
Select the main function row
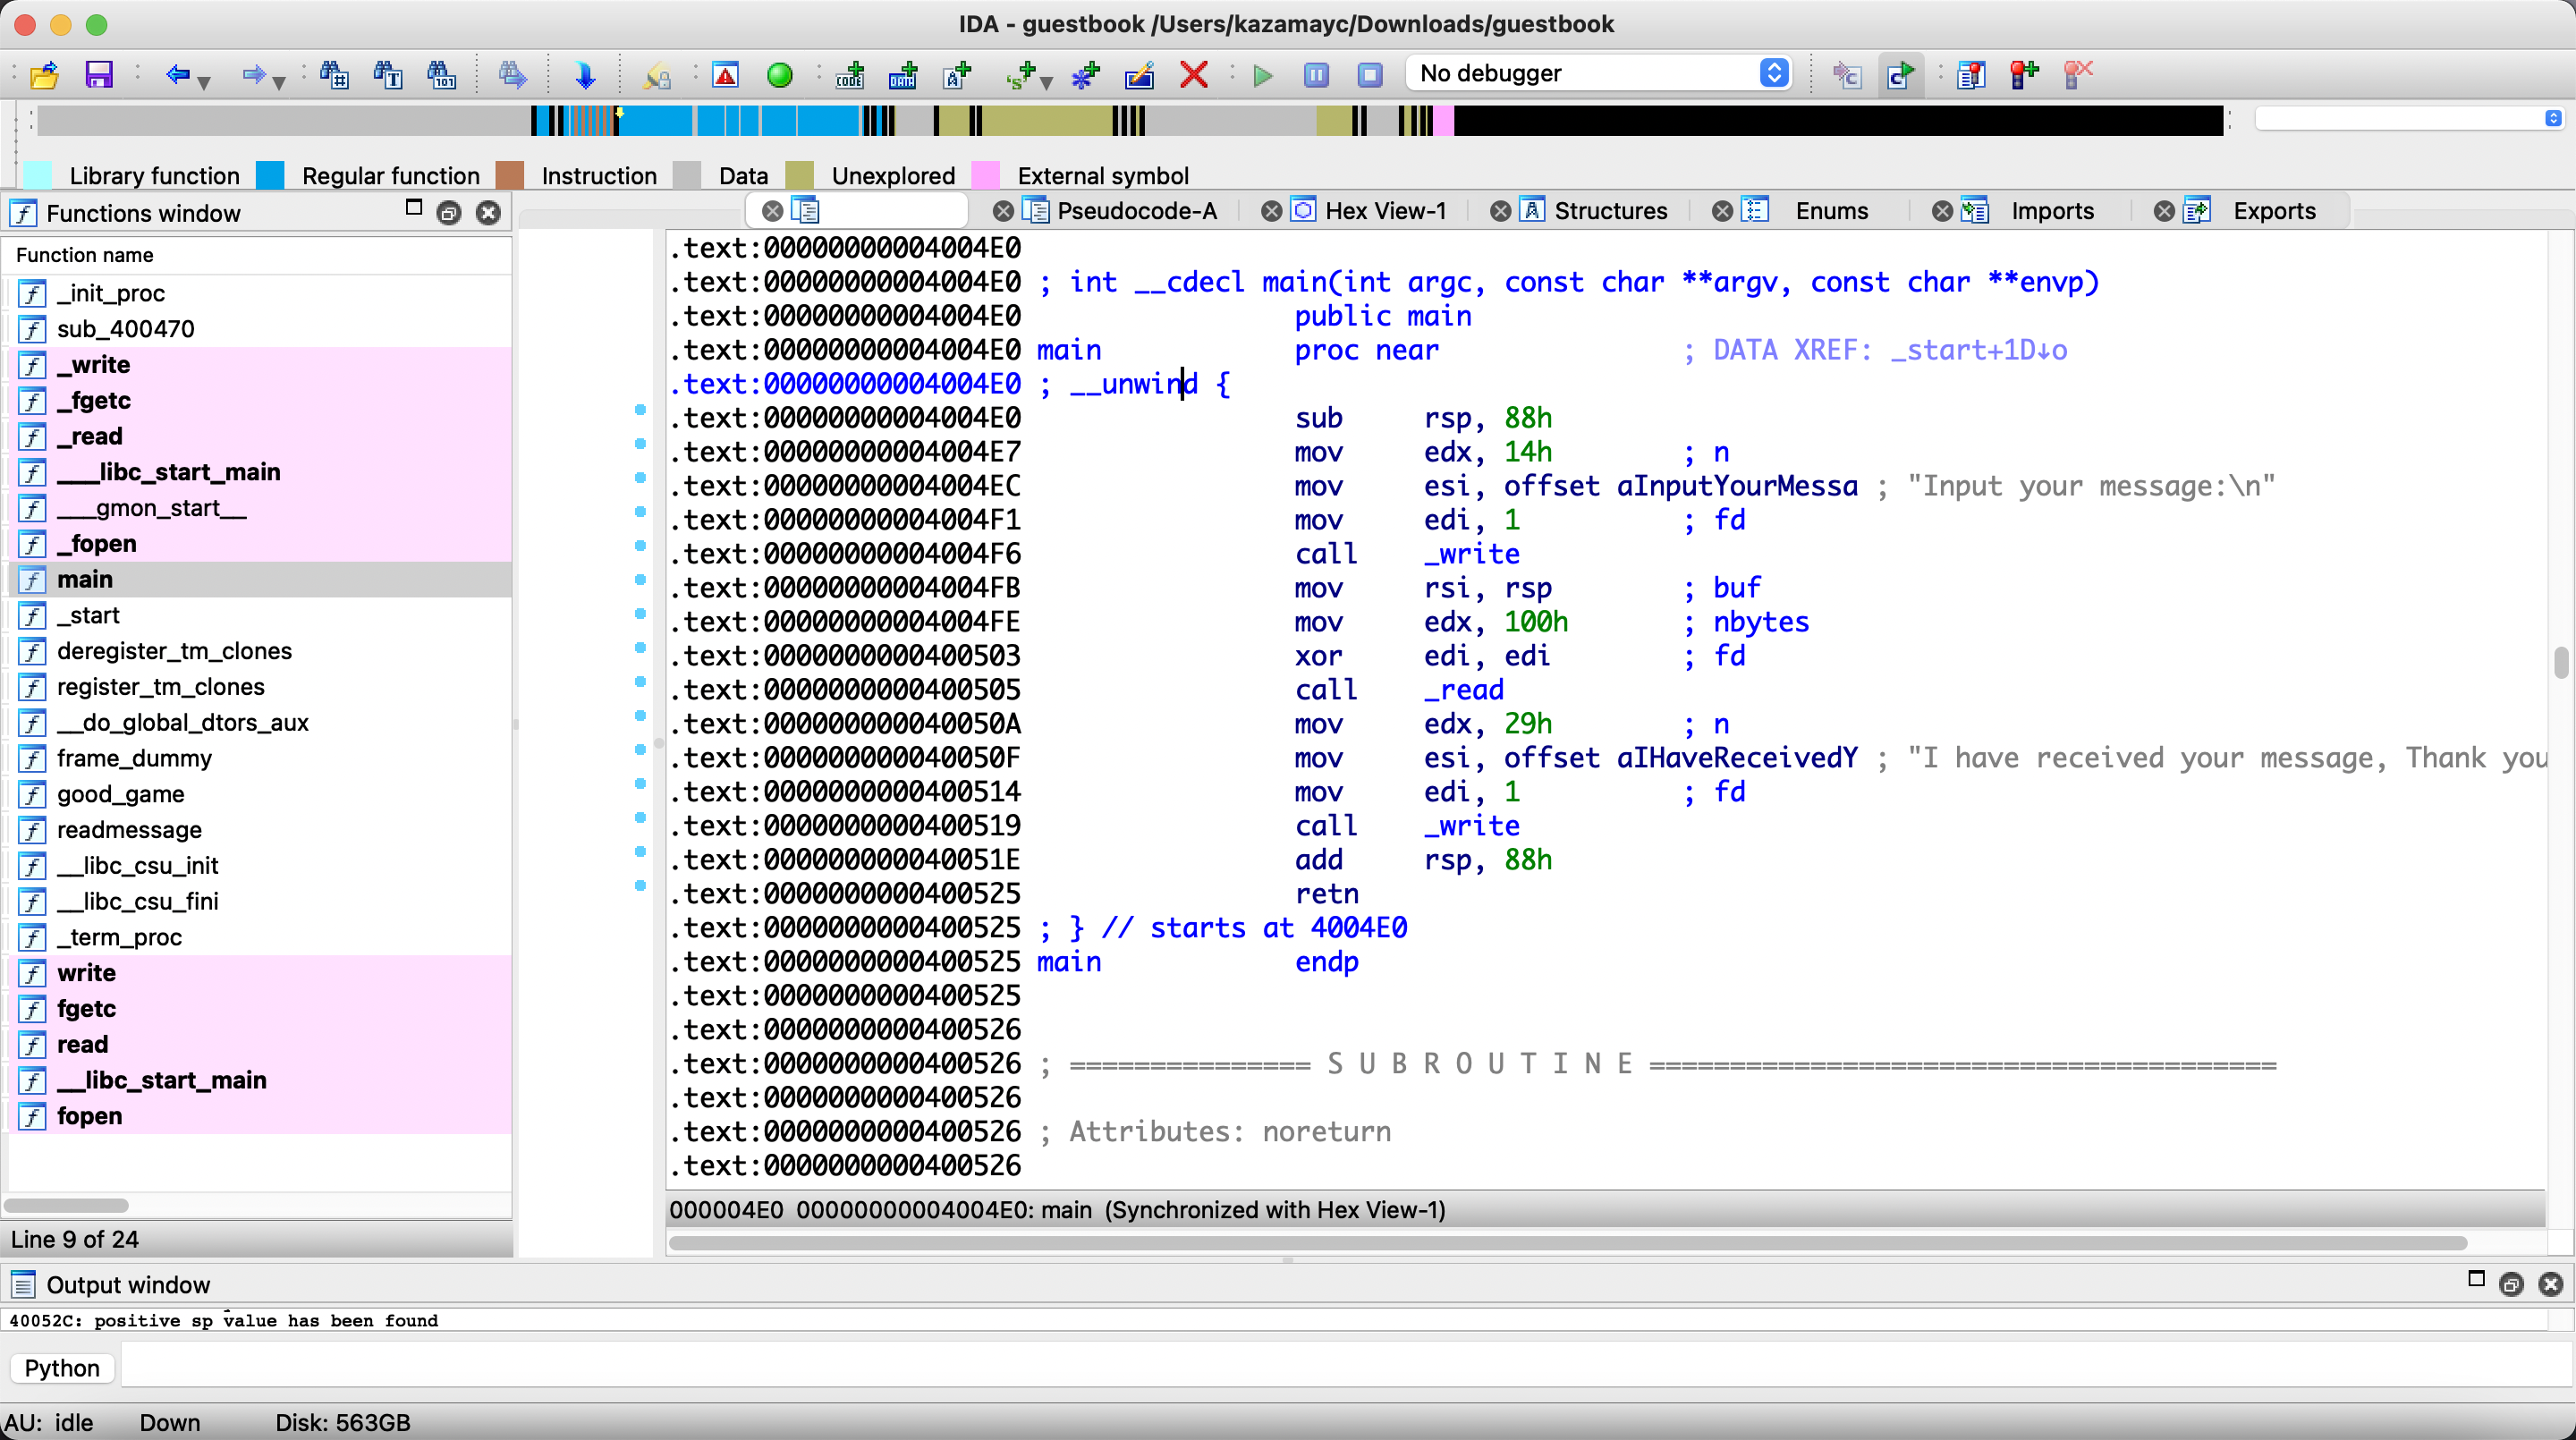click(x=260, y=580)
